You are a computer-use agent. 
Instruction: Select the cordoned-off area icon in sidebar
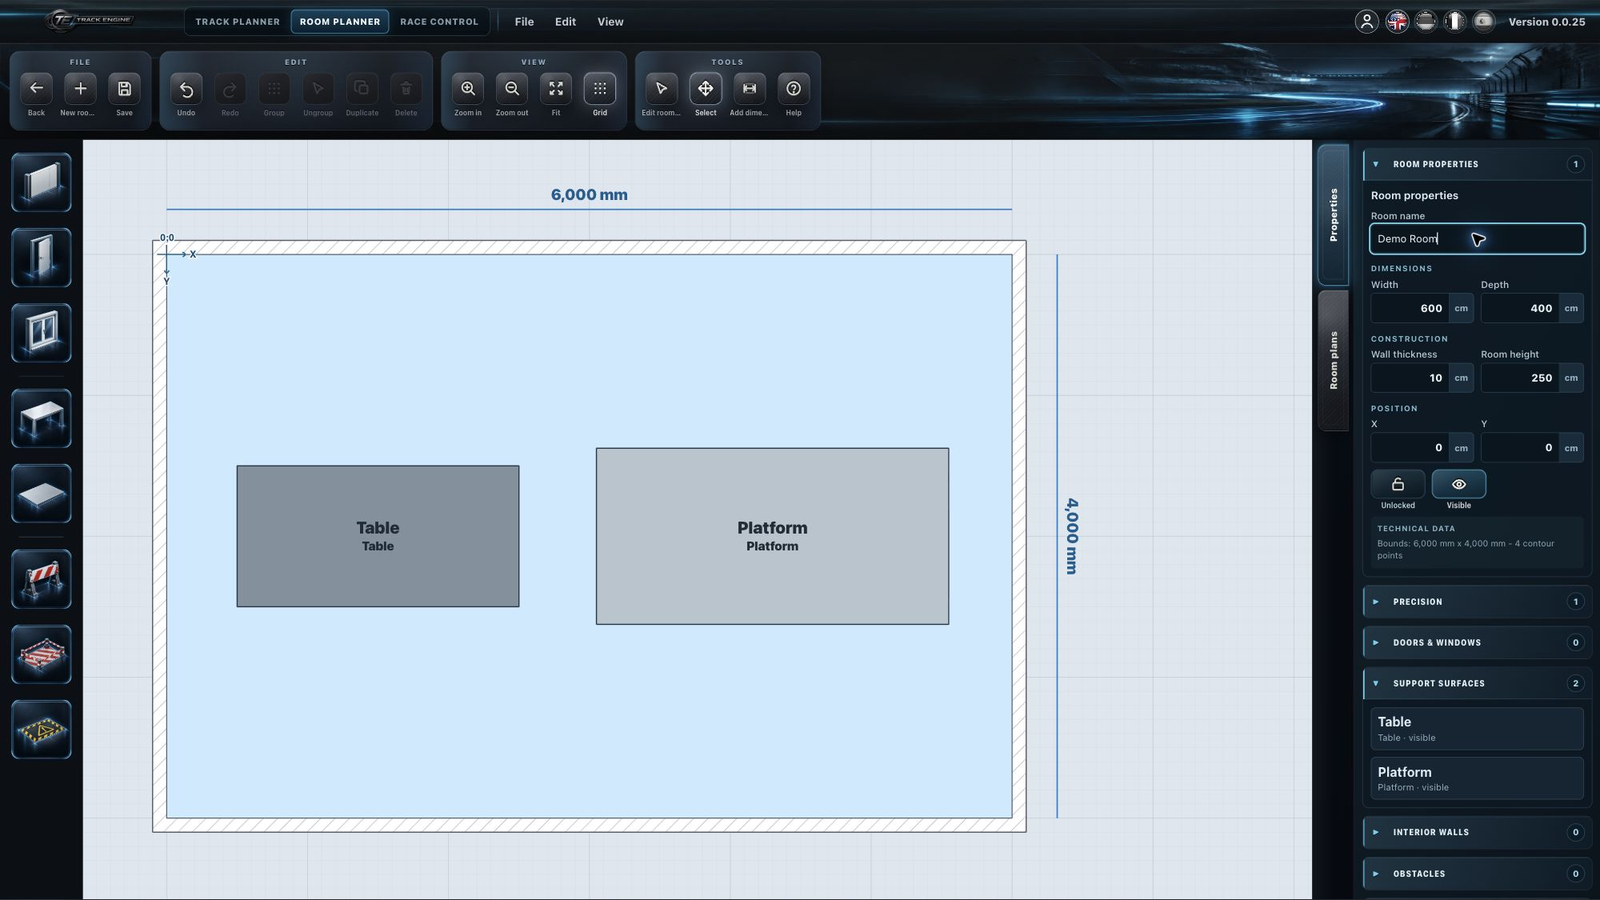point(41,654)
